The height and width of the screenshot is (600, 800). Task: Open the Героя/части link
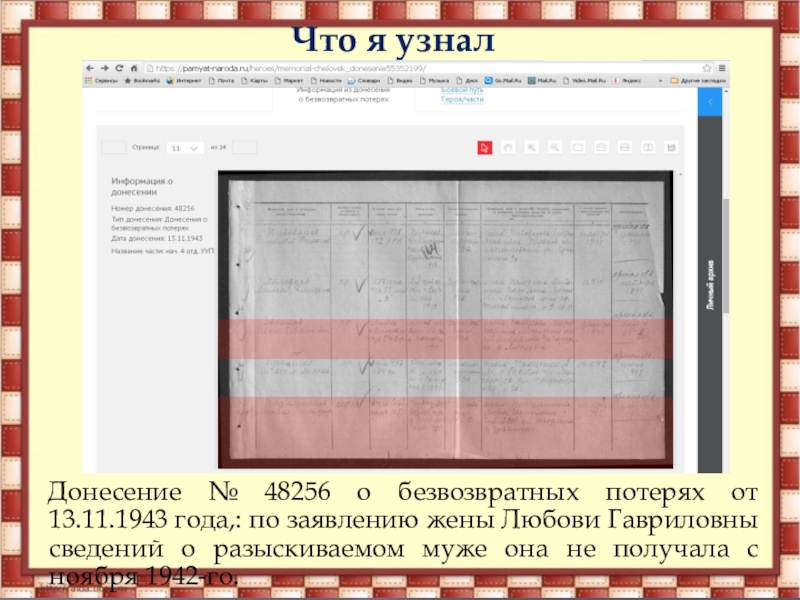click(x=462, y=99)
